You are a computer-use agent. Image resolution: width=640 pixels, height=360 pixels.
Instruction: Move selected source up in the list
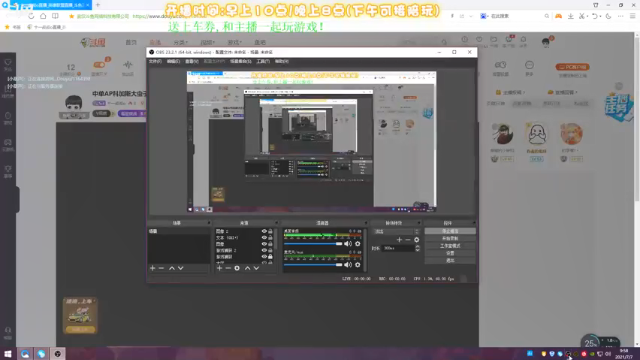[247, 268]
